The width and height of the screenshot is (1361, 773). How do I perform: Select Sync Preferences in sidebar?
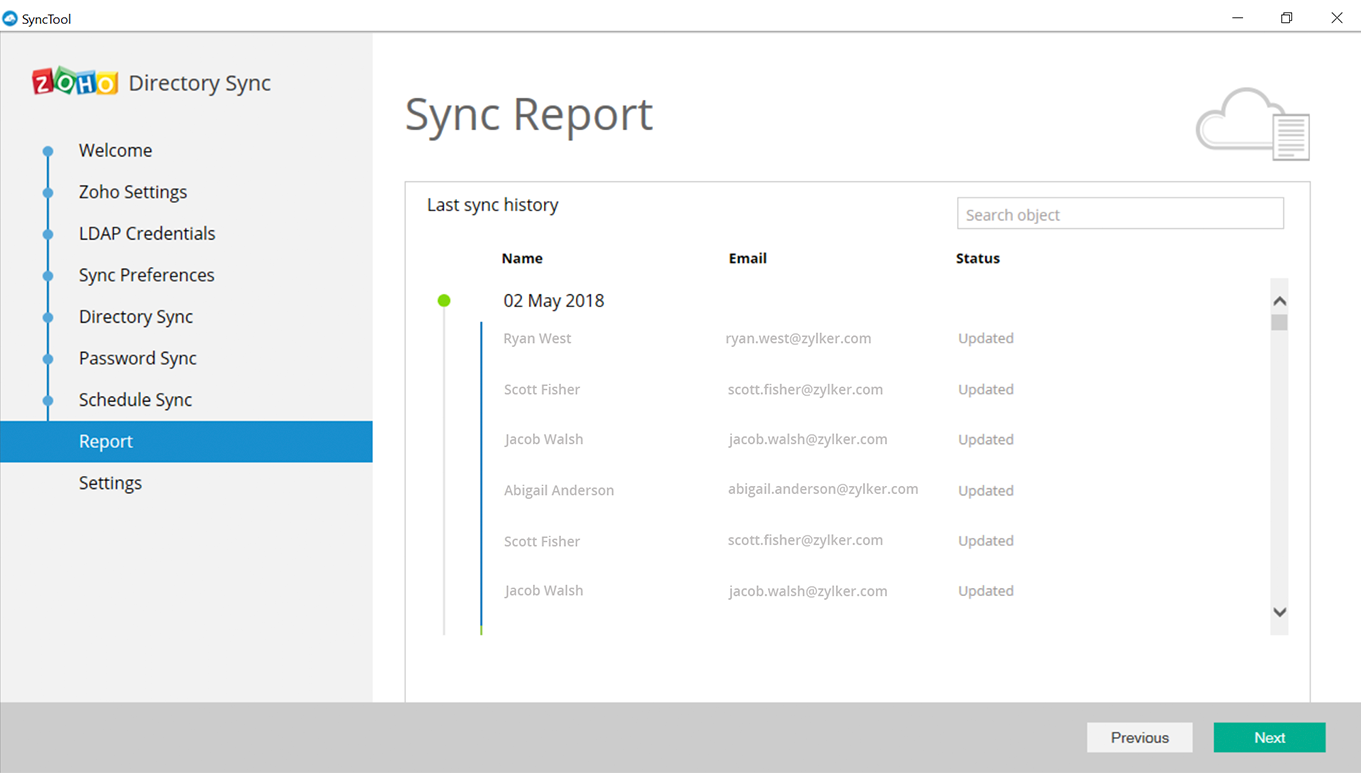click(147, 275)
